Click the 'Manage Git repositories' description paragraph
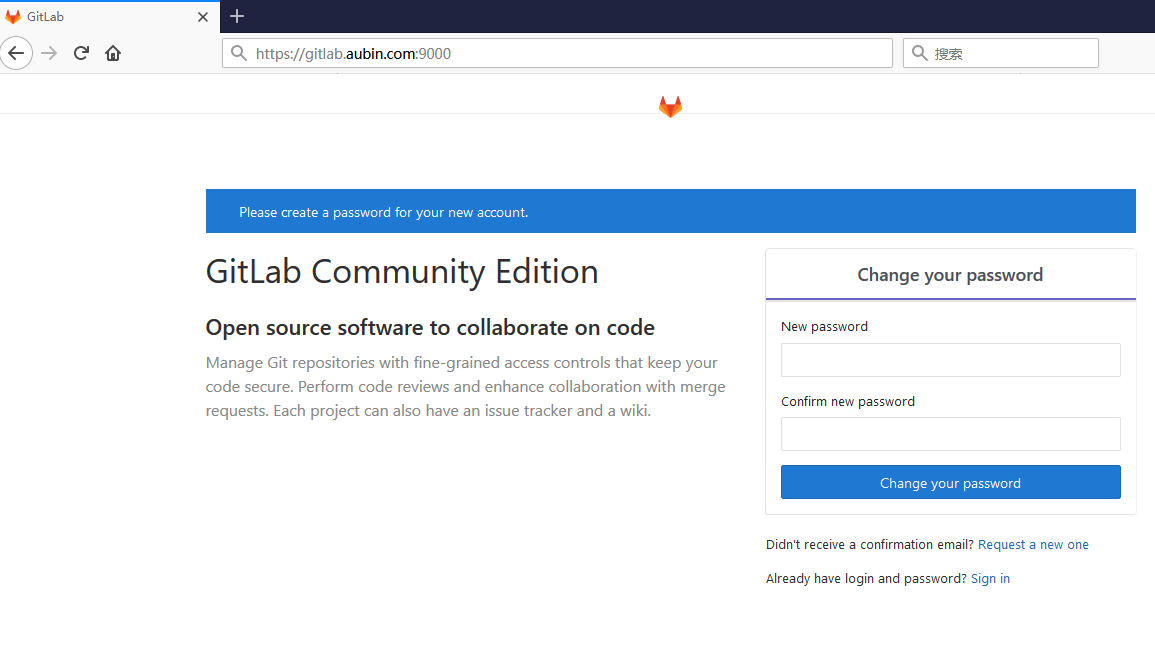This screenshot has height=657, width=1155. pos(466,387)
